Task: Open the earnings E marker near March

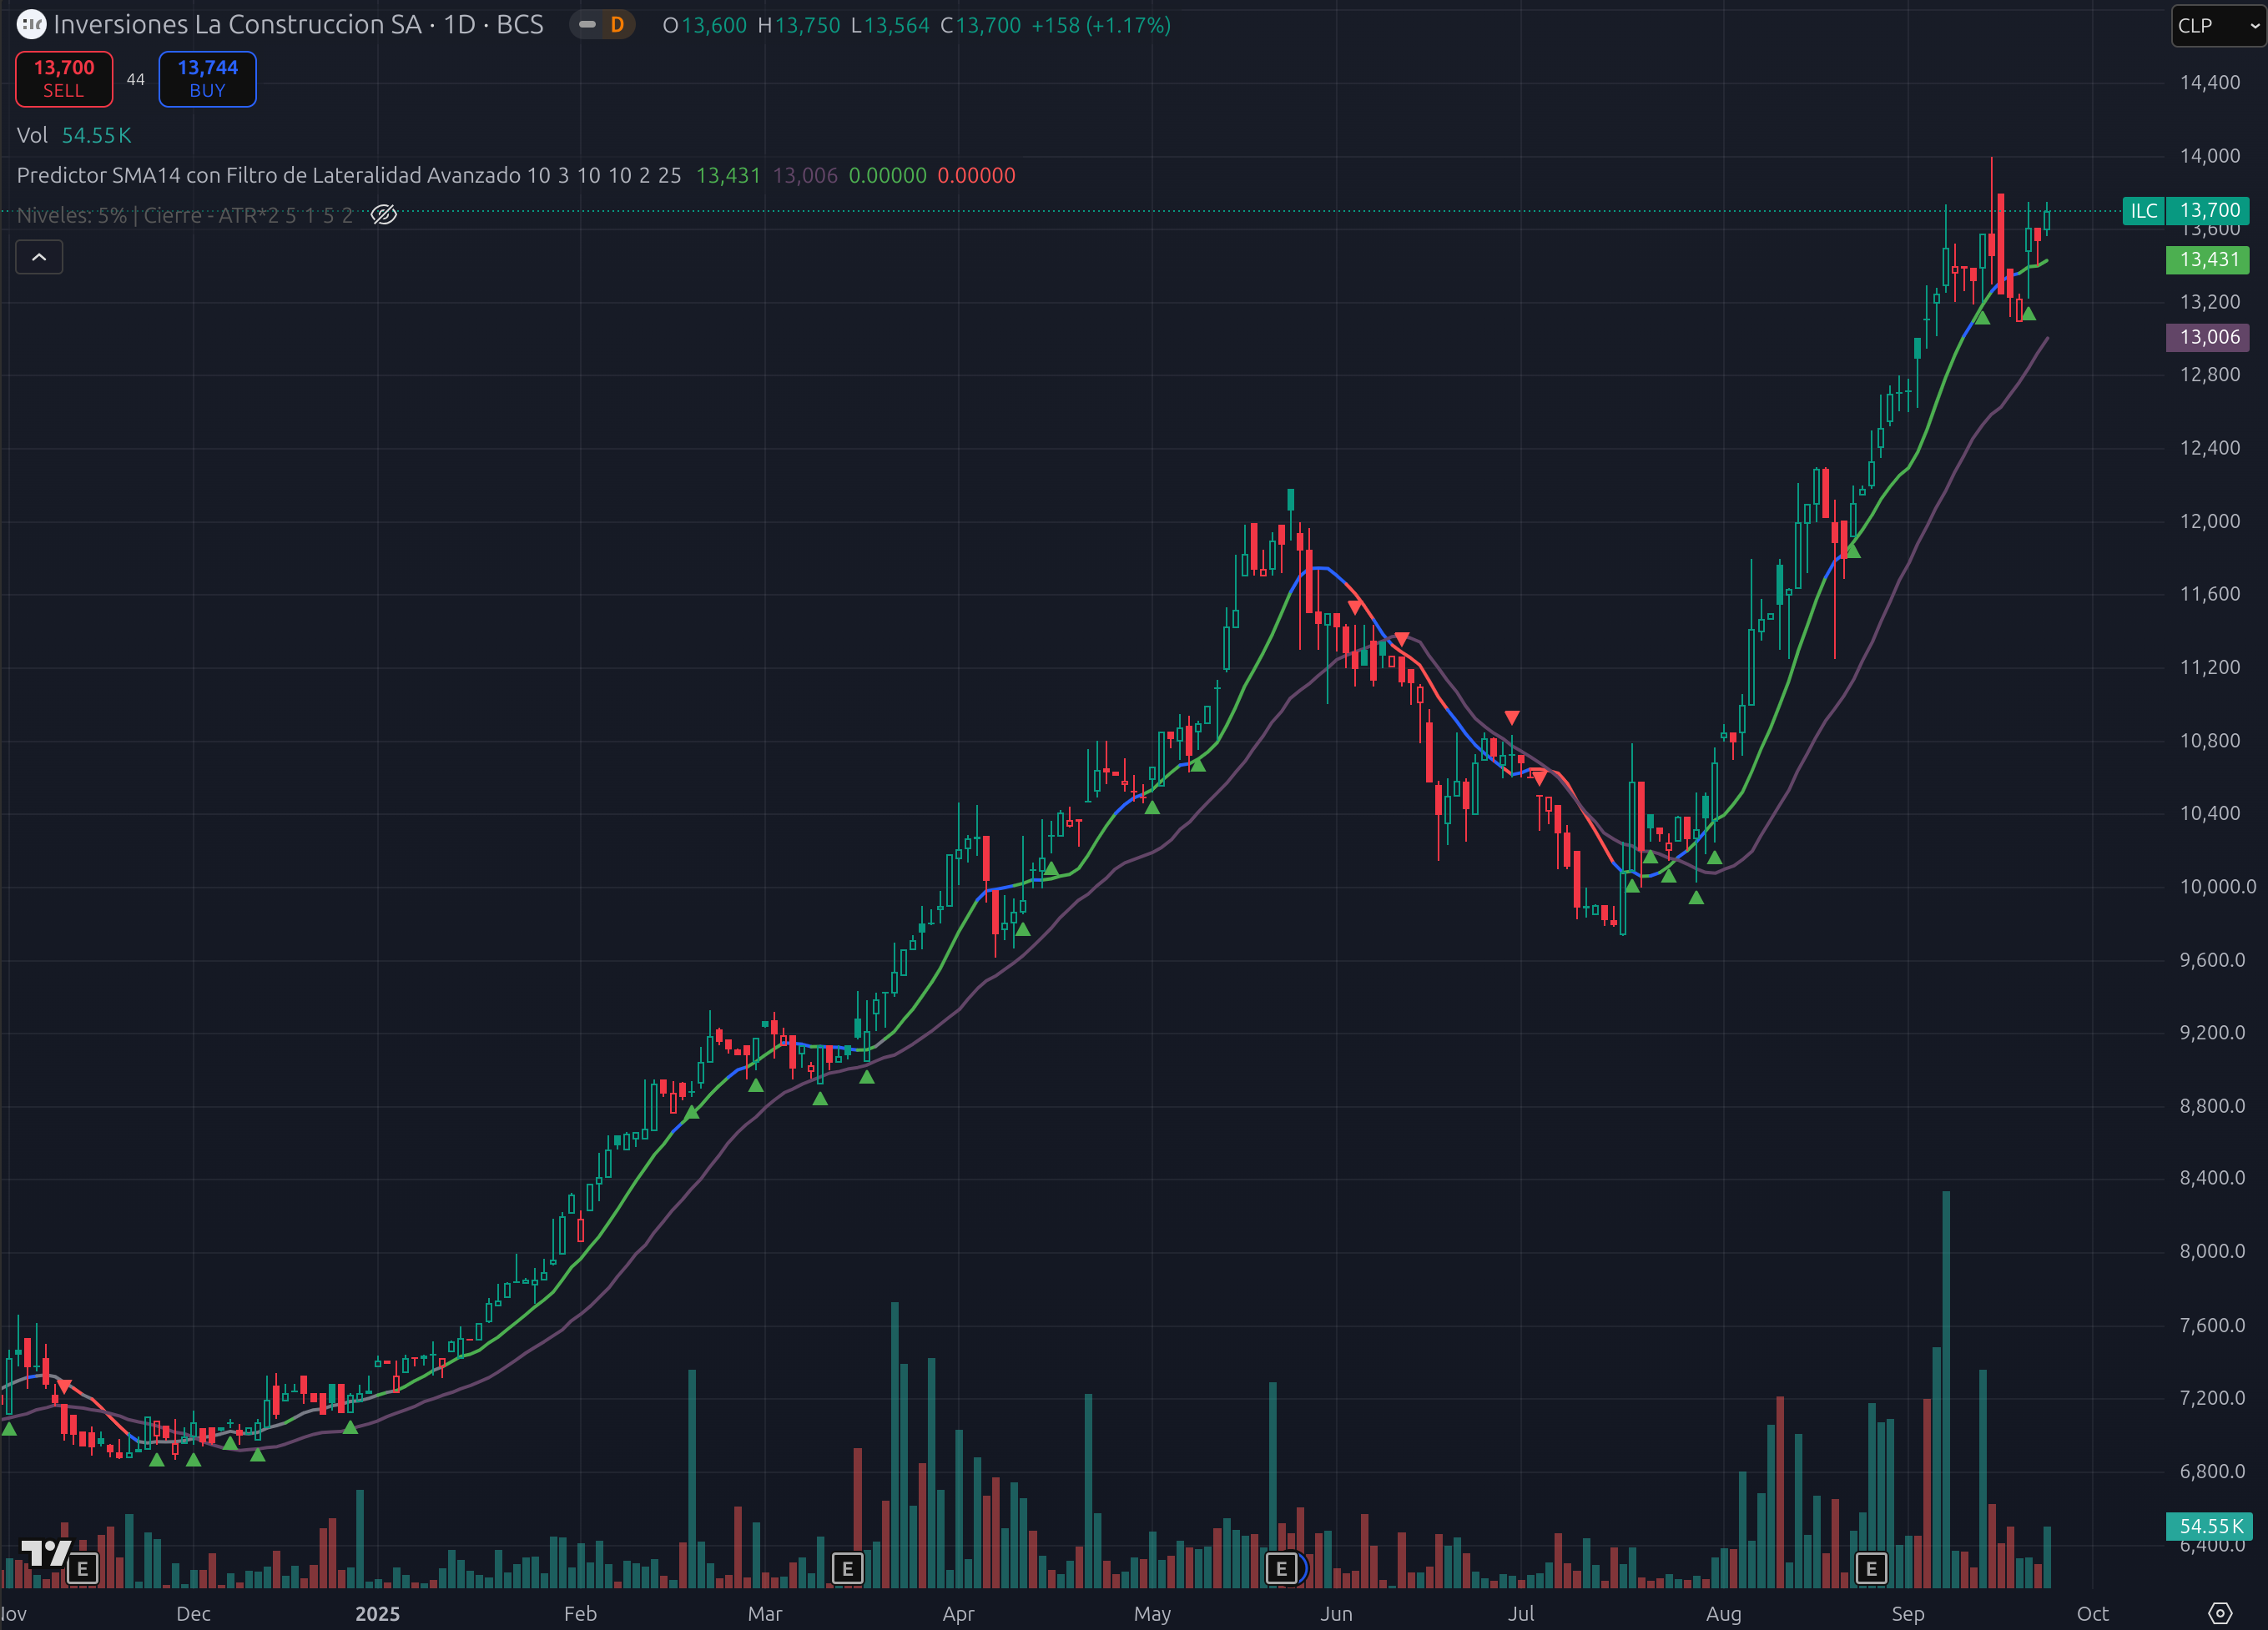Action: point(847,1568)
